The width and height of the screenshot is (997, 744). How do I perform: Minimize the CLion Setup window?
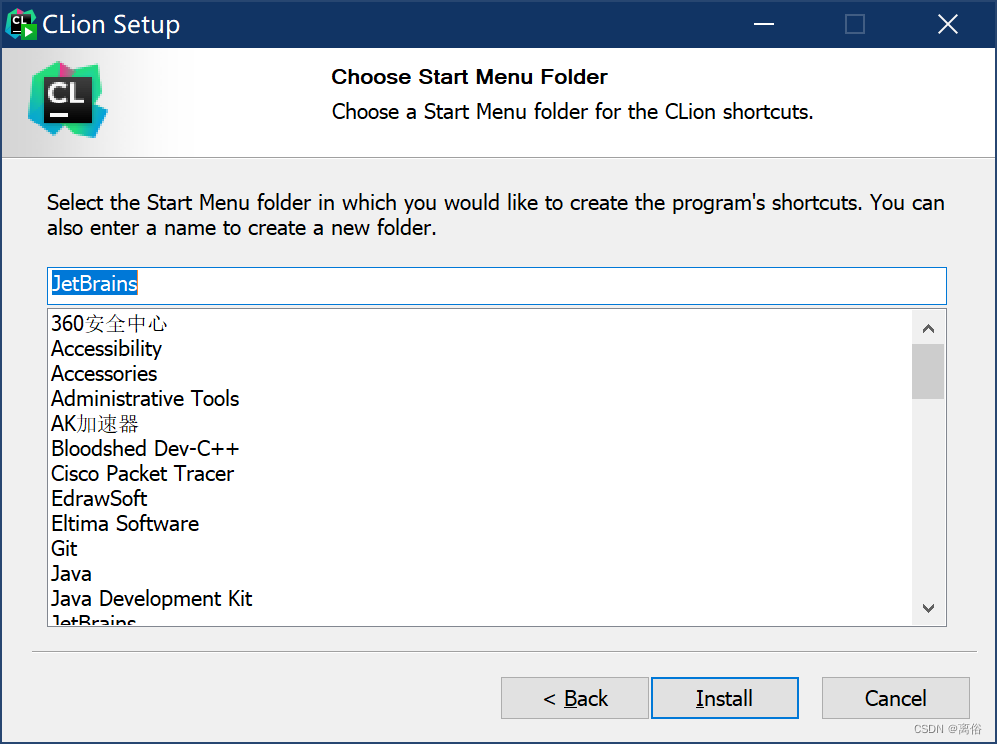(x=764, y=24)
